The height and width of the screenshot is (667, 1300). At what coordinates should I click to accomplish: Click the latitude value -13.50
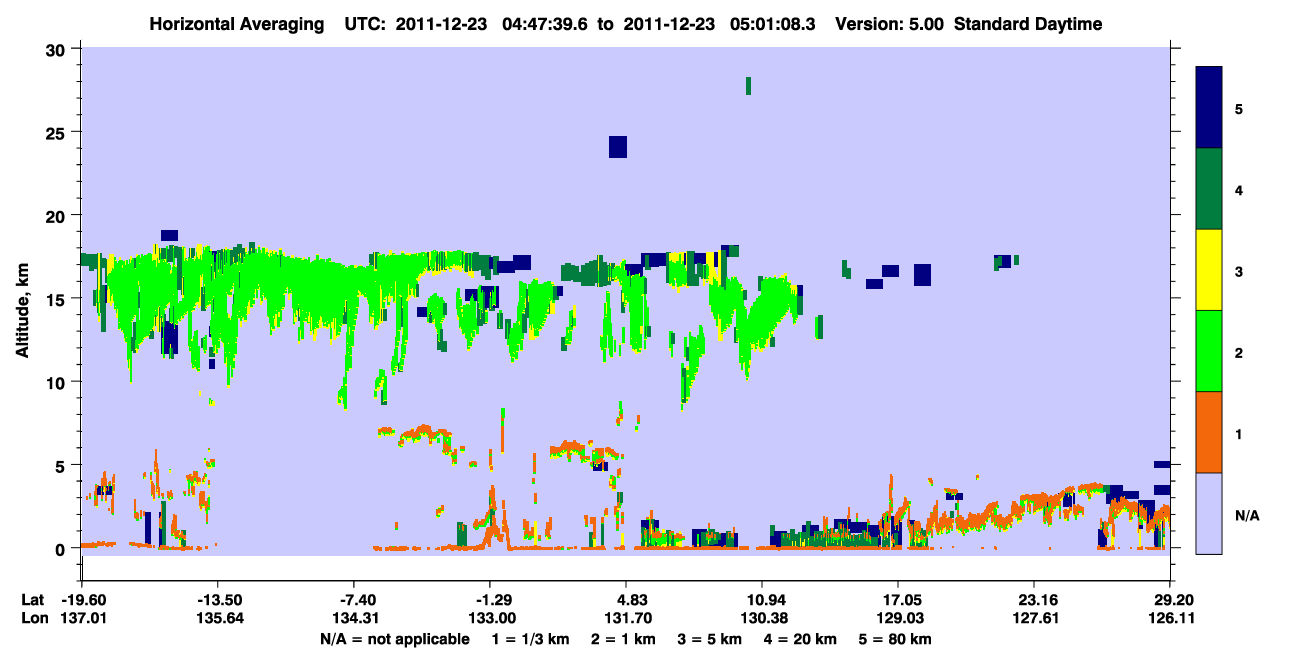217,599
